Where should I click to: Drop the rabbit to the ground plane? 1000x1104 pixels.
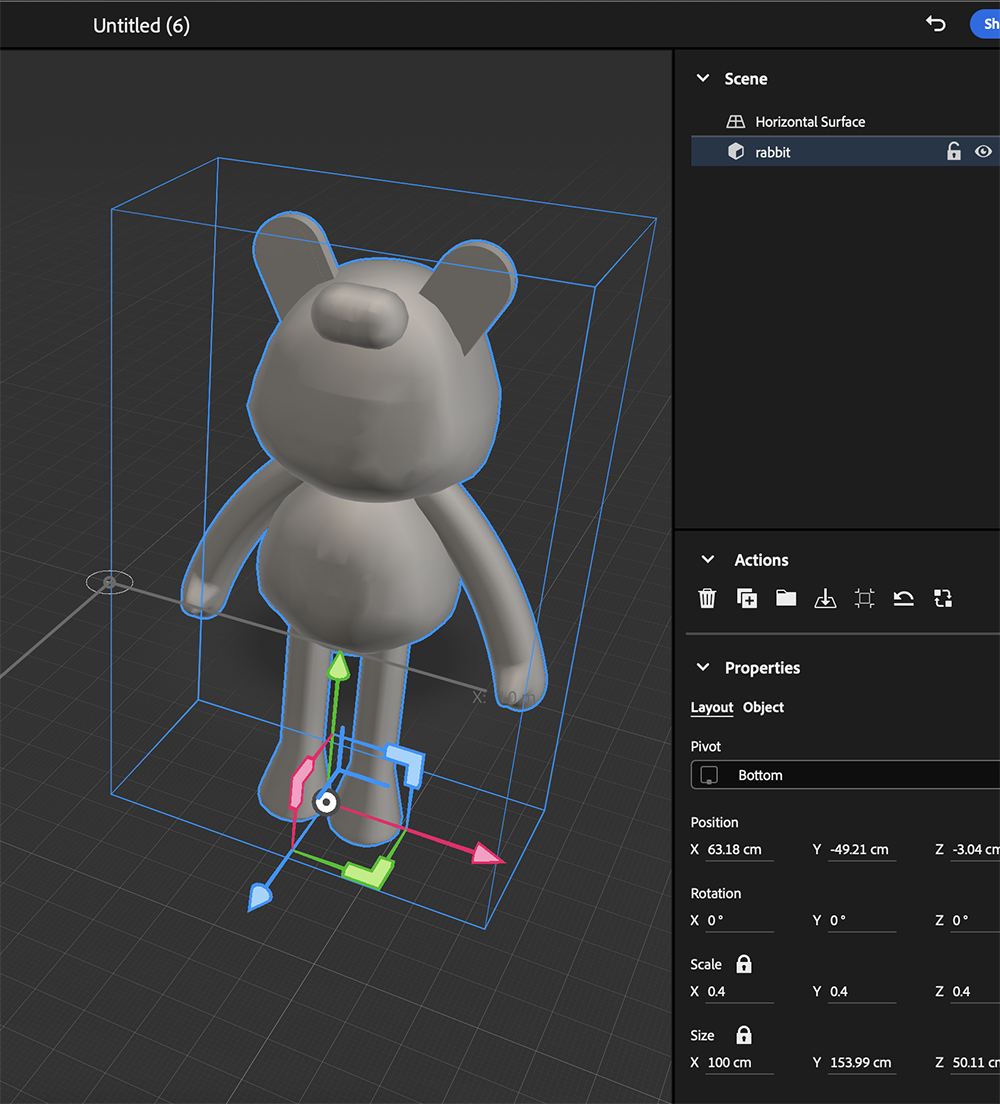825,597
